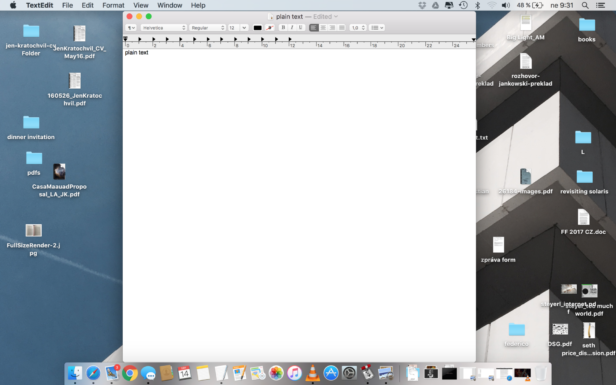The image size is (616, 385).
Task: Open the Format menu
Action: [113, 5]
